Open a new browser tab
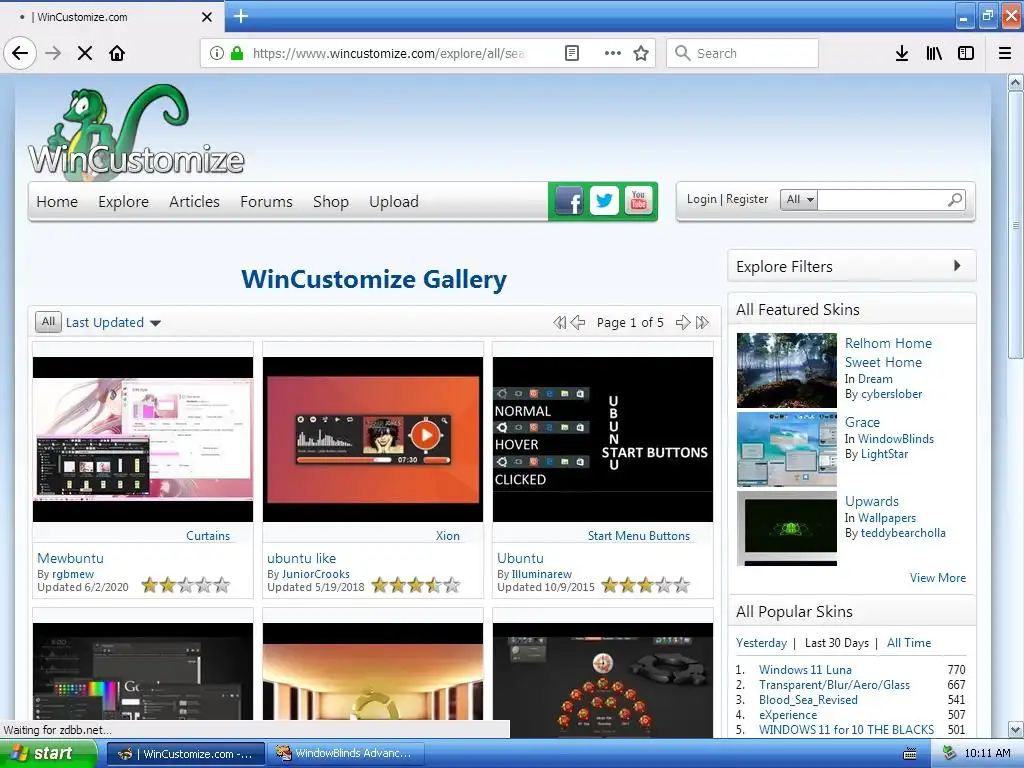The height and width of the screenshot is (768, 1024). click(241, 16)
